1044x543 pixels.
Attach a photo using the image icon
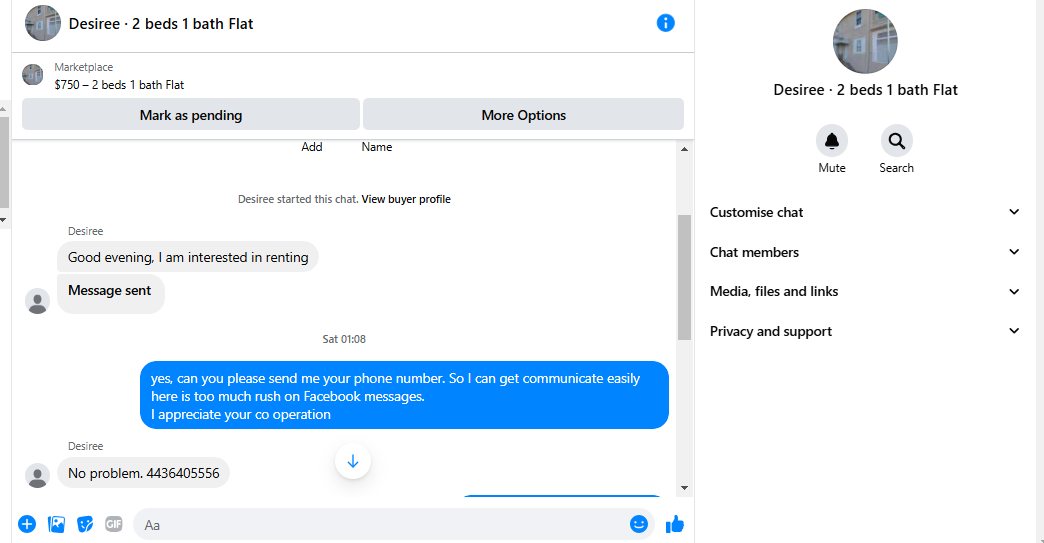[57, 524]
